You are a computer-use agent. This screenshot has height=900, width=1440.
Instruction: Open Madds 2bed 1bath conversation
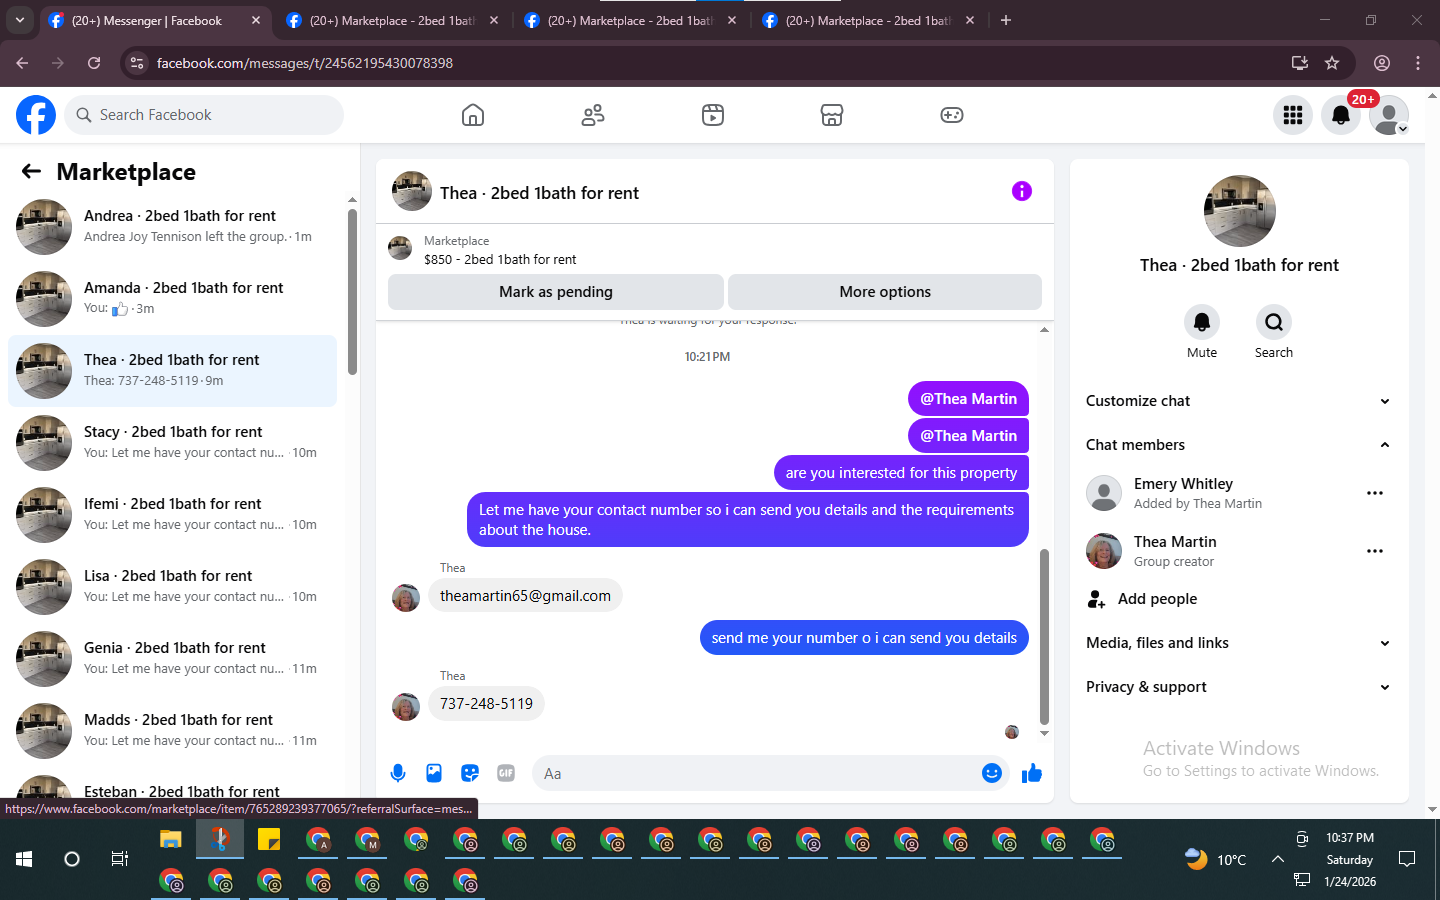172,731
